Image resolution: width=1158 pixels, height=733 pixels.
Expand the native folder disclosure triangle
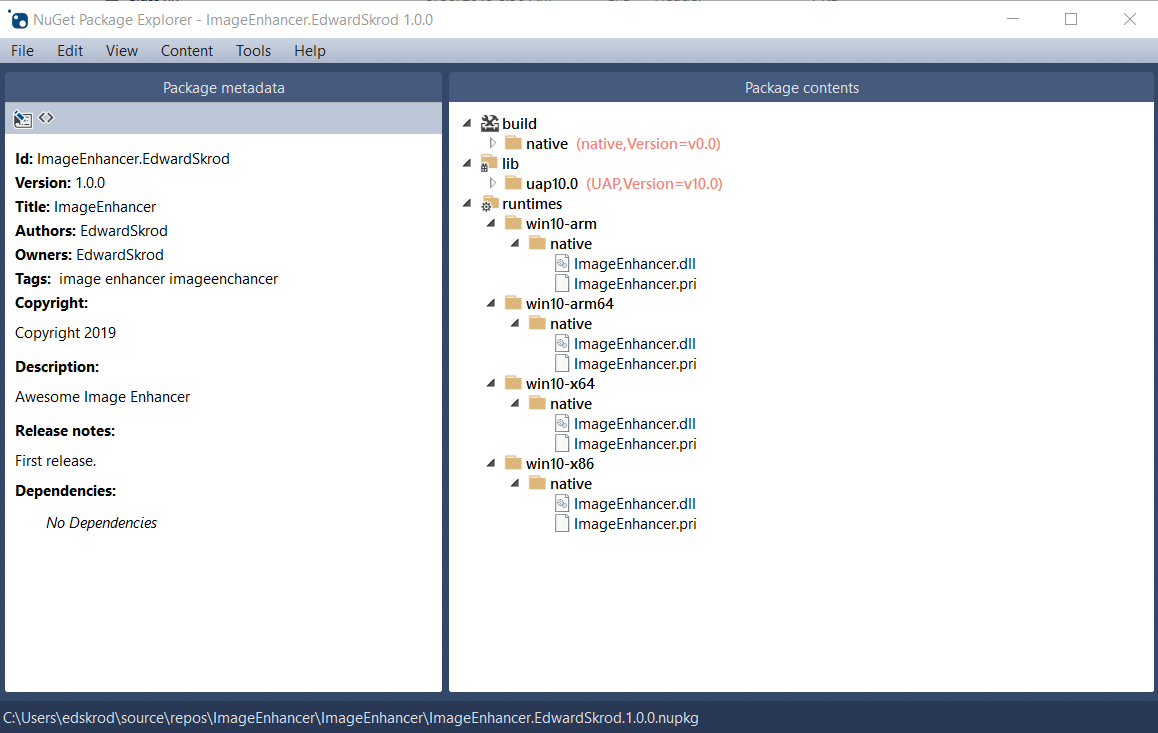coord(491,143)
